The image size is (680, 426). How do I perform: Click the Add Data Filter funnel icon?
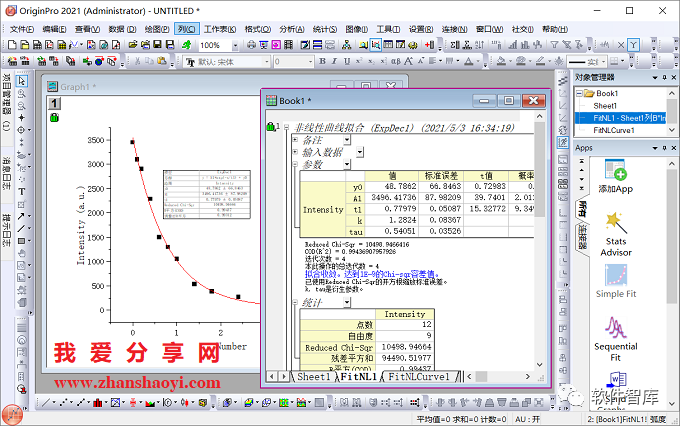554,45
